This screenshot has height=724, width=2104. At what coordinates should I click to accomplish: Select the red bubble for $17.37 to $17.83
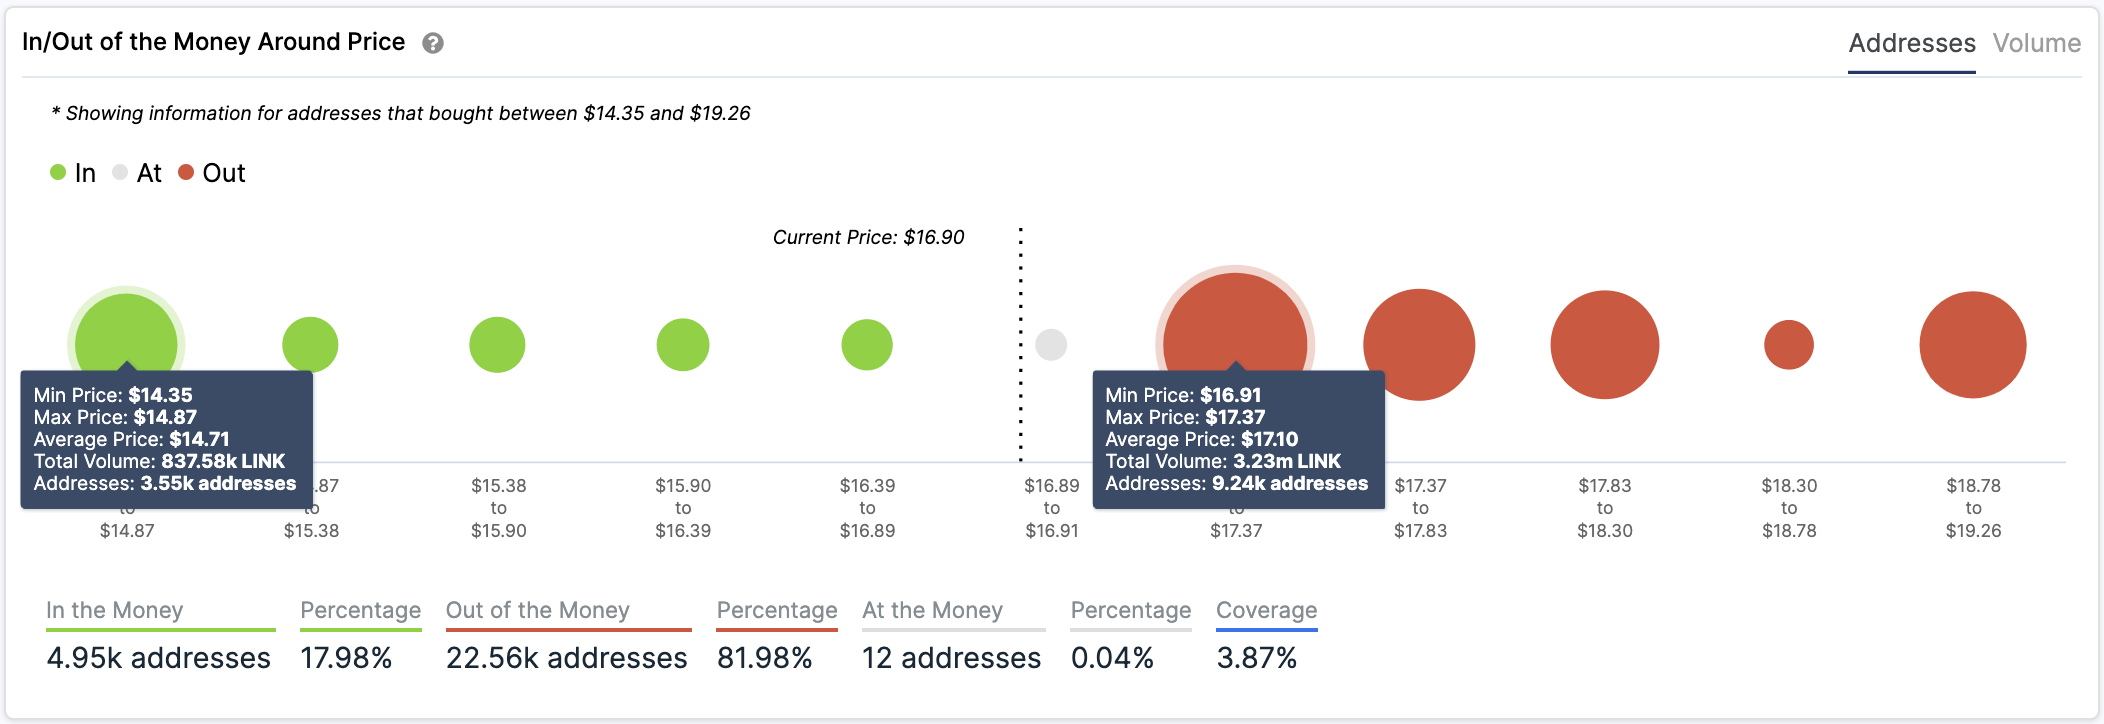[1419, 345]
